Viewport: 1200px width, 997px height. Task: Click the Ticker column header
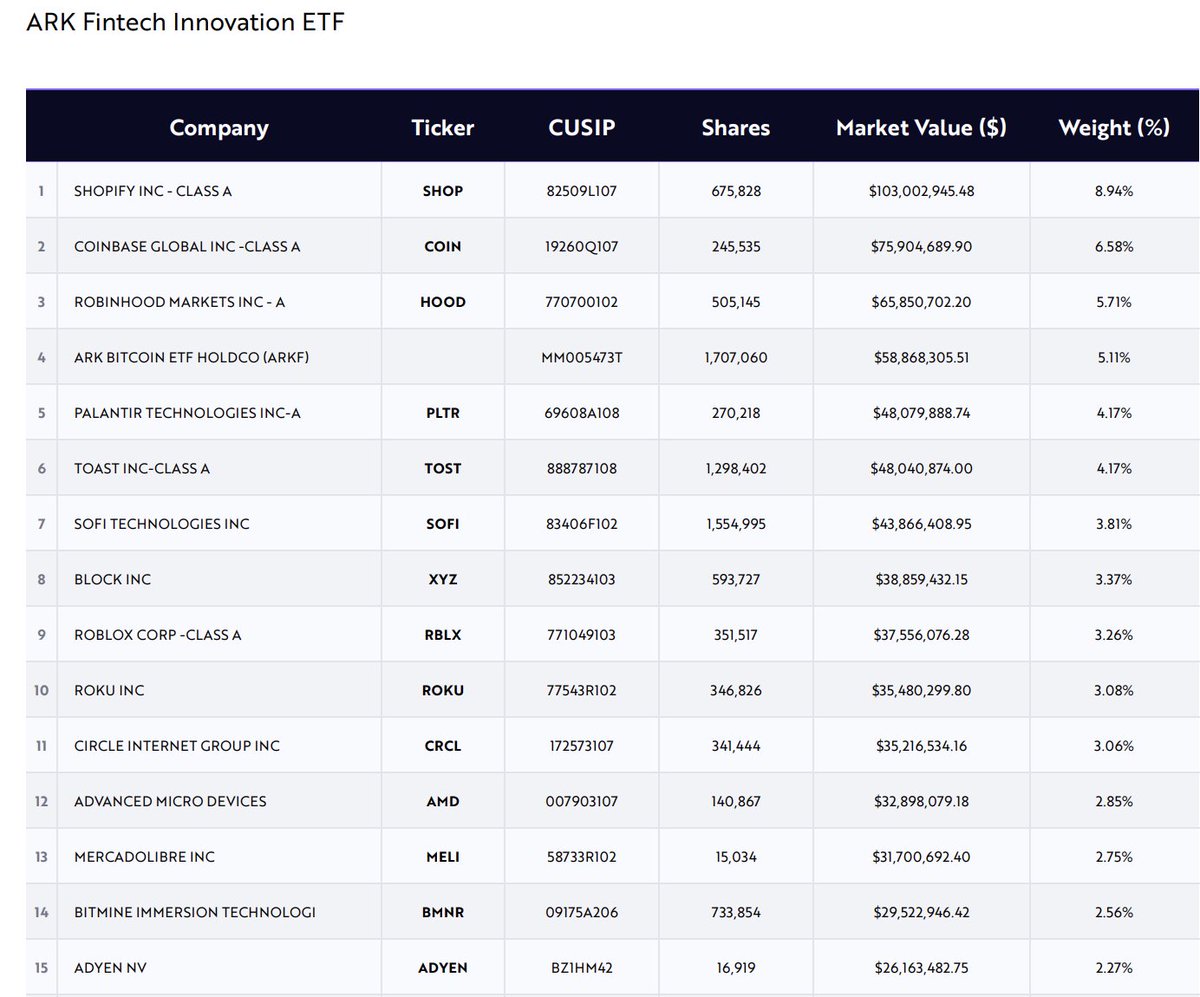(443, 128)
